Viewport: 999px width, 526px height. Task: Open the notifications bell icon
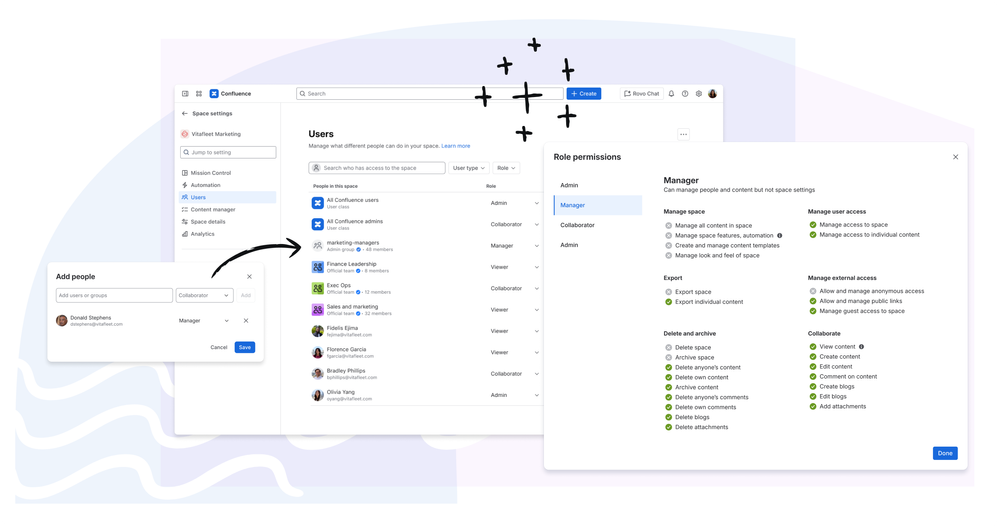click(x=671, y=94)
